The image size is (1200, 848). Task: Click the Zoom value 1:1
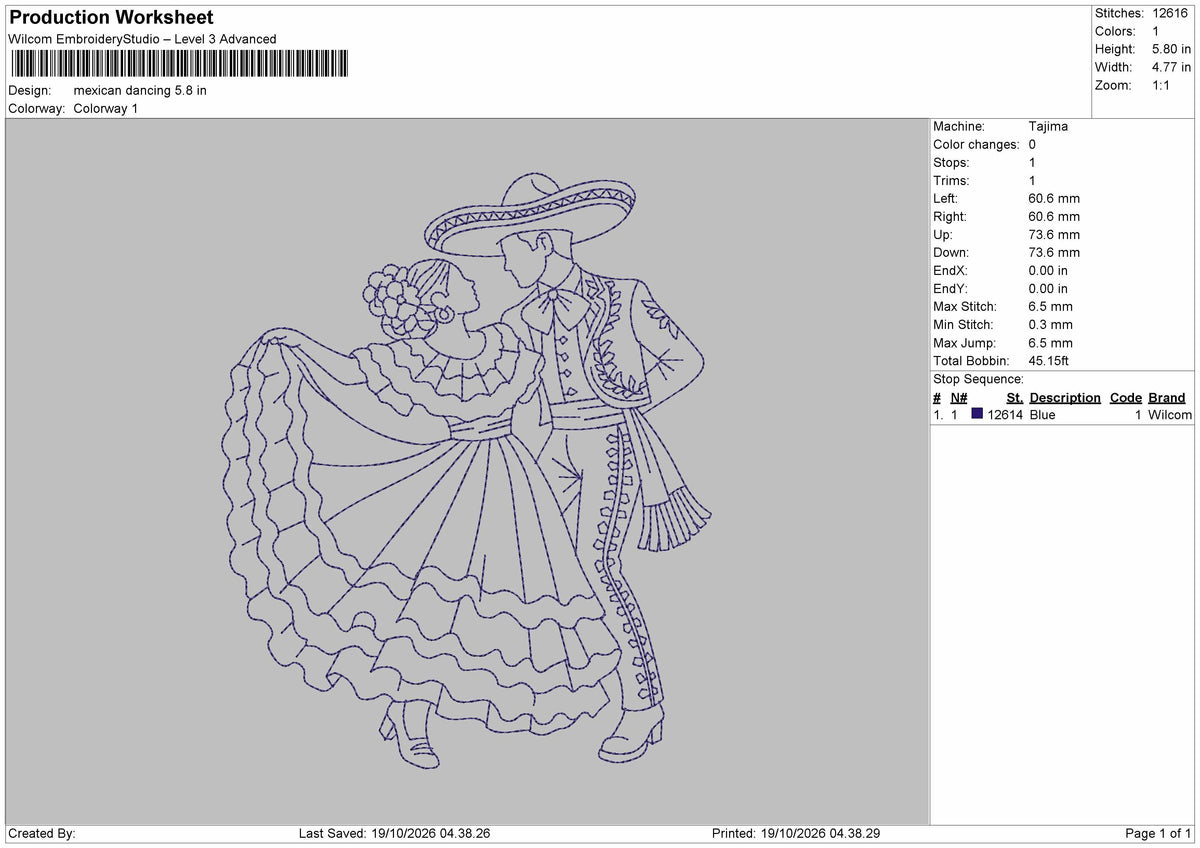pyautogui.click(x=1161, y=85)
